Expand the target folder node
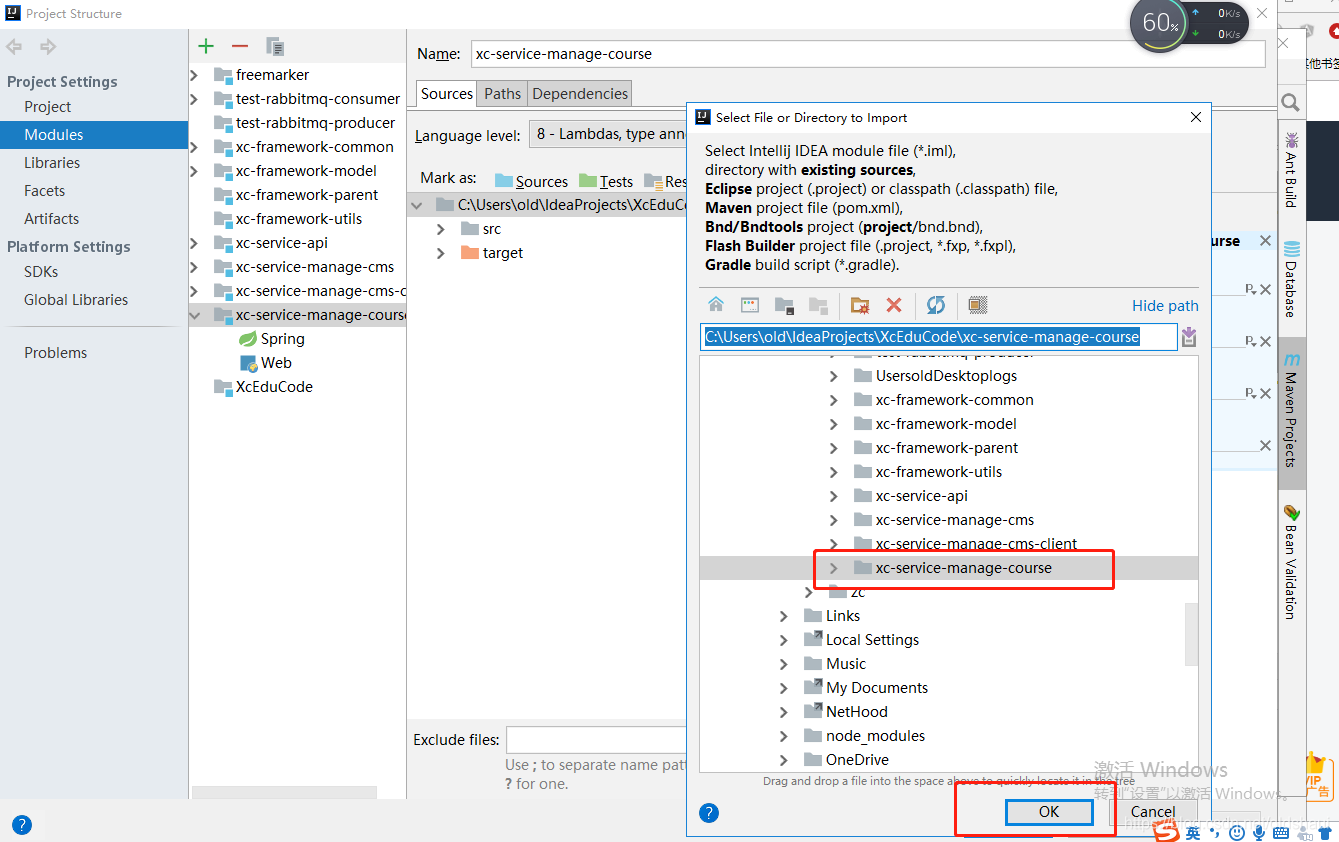The image size is (1339, 842). tap(441, 253)
